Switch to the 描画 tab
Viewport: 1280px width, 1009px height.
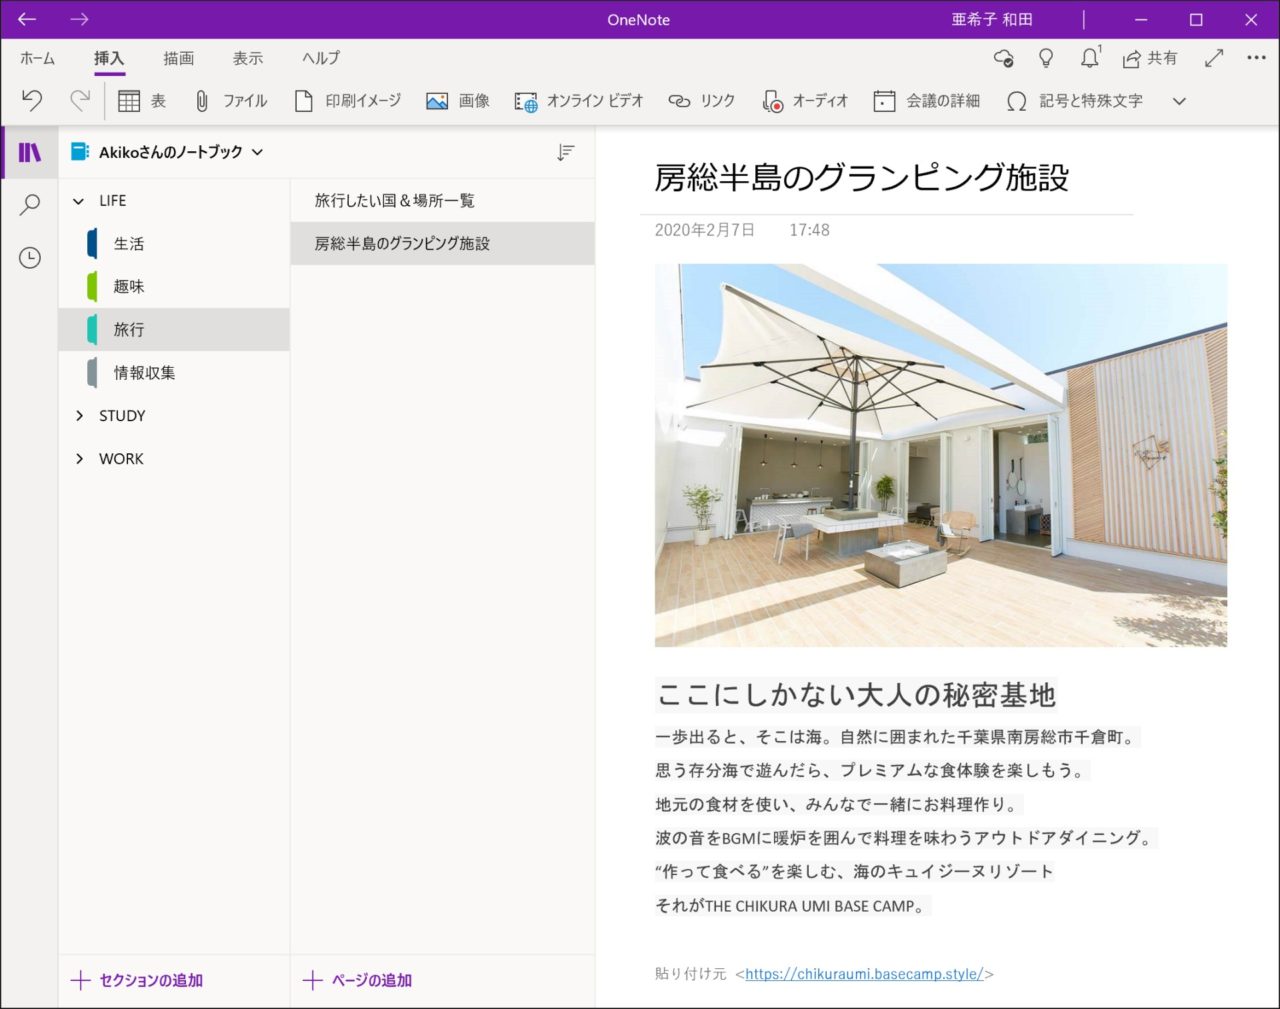tap(179, 58)
